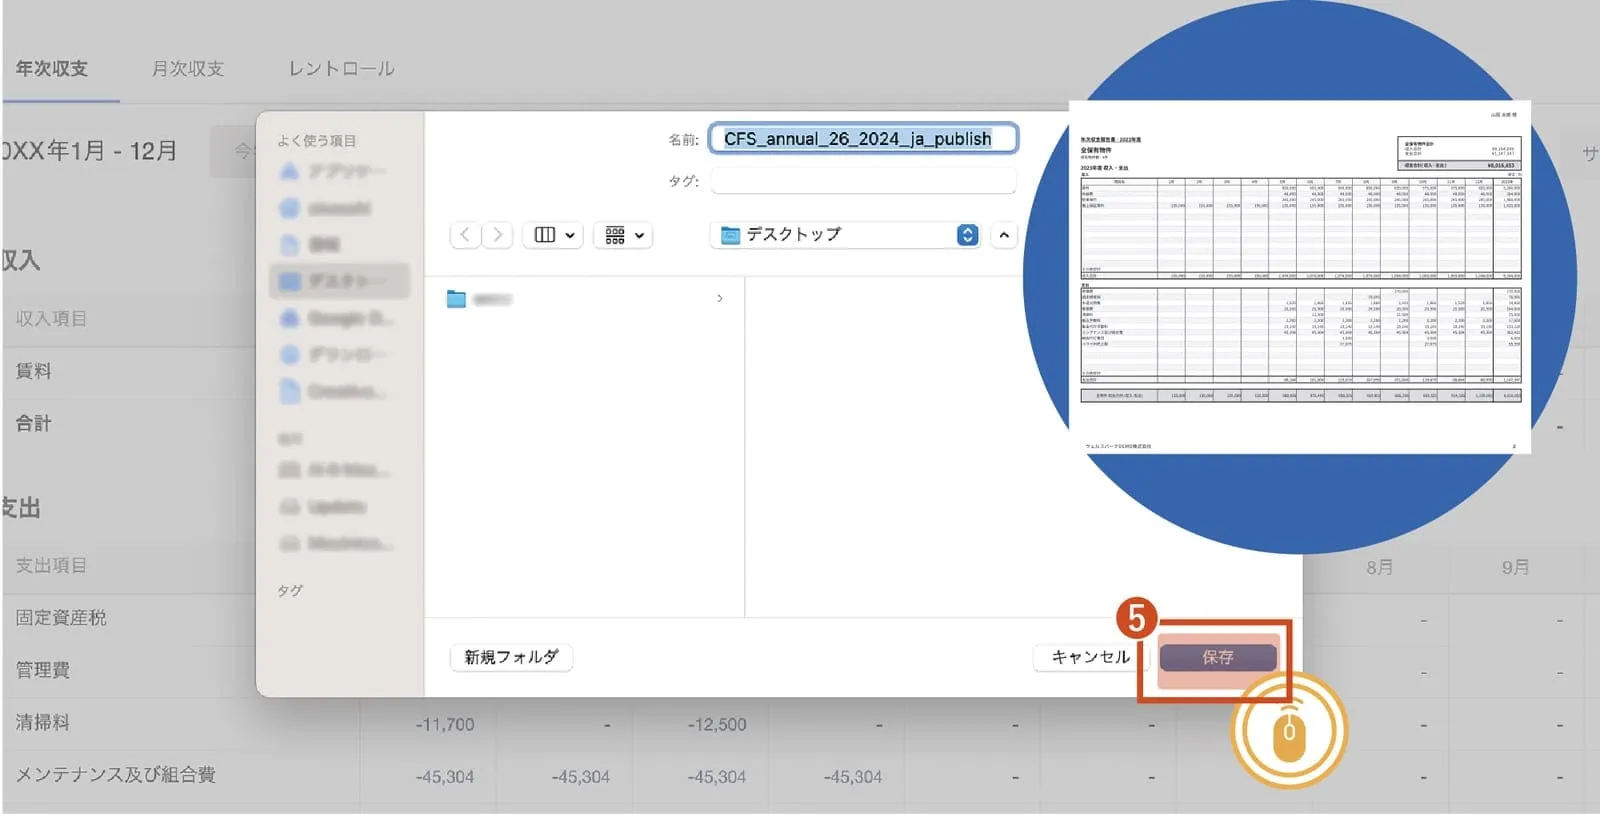
Task: Switch to レントロール tab
Action: (342, 68)
